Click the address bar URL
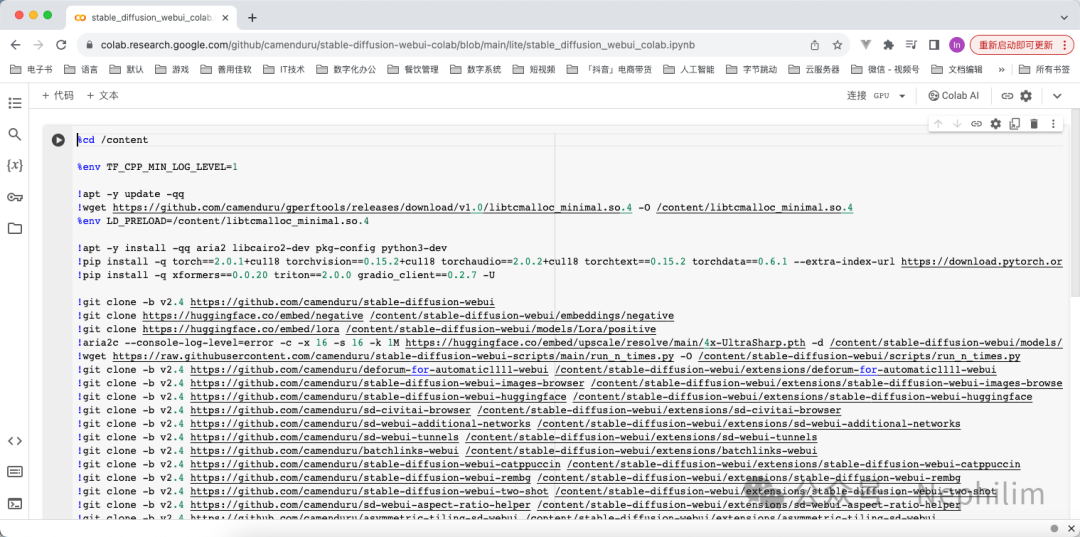Image resolution: width=1080 pixels, height=537 pixels. click(x=397, y=45)
